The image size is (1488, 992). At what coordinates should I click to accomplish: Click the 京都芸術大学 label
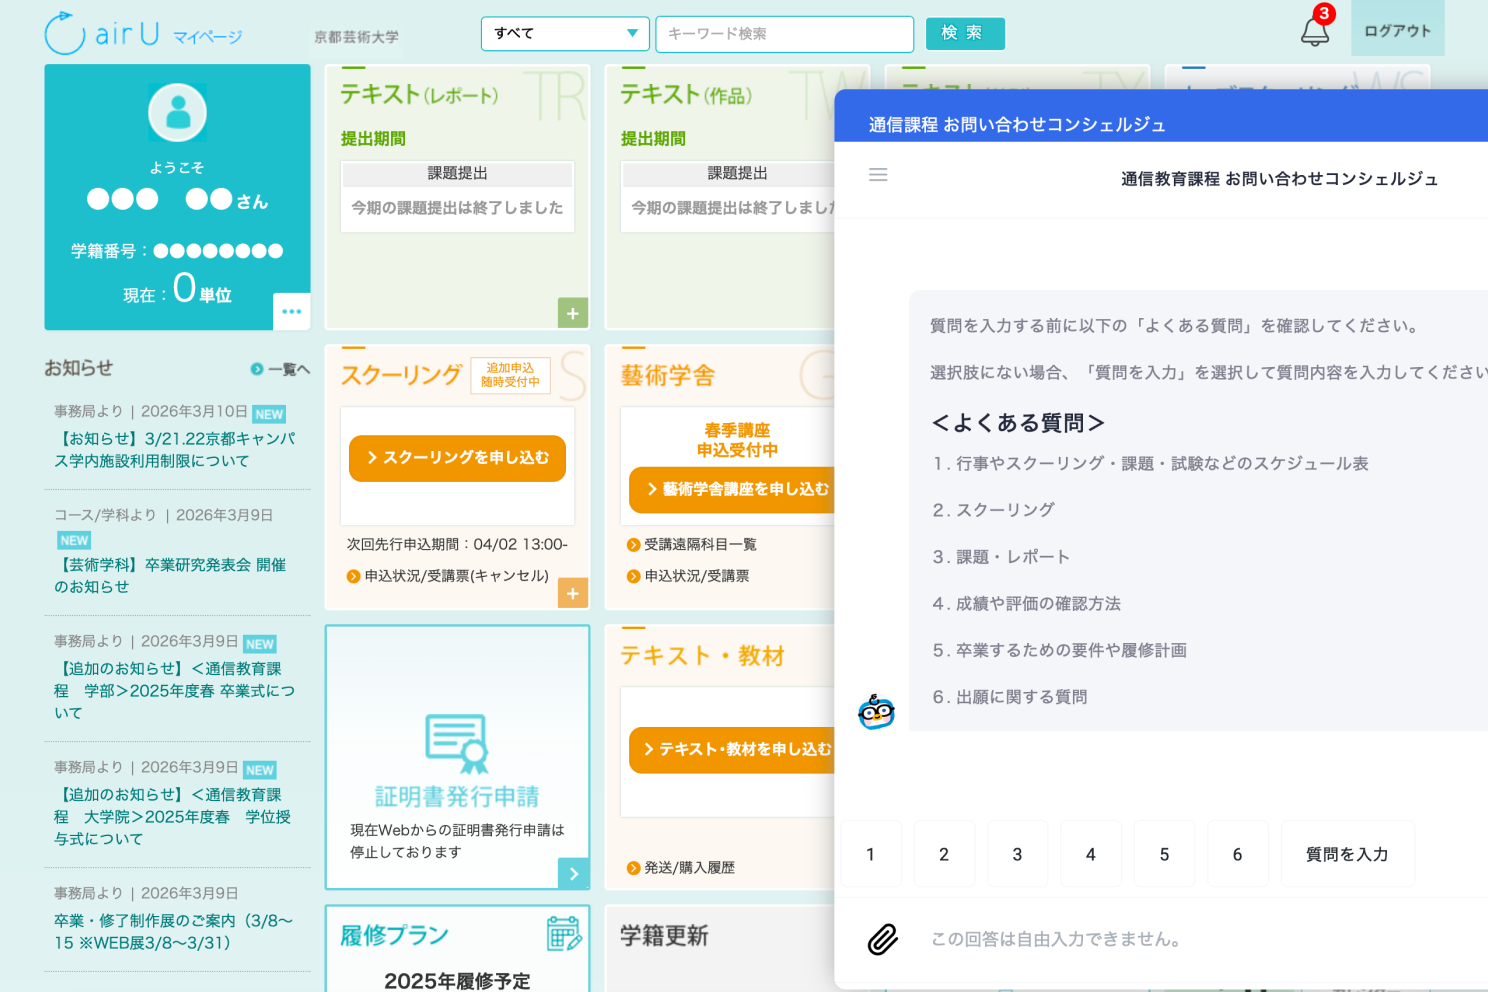[x=356, y=37]
